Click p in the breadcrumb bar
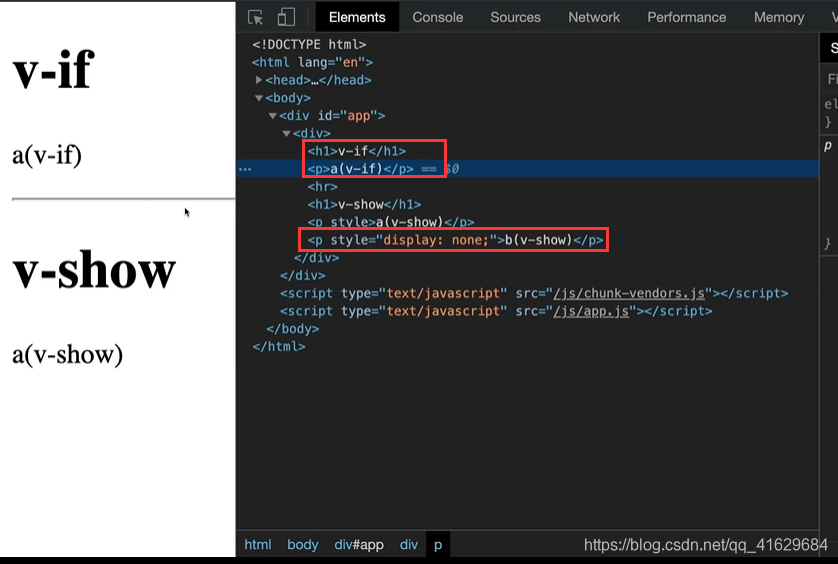The height and width of the screenshot is (564, 838). coord(438,544)
